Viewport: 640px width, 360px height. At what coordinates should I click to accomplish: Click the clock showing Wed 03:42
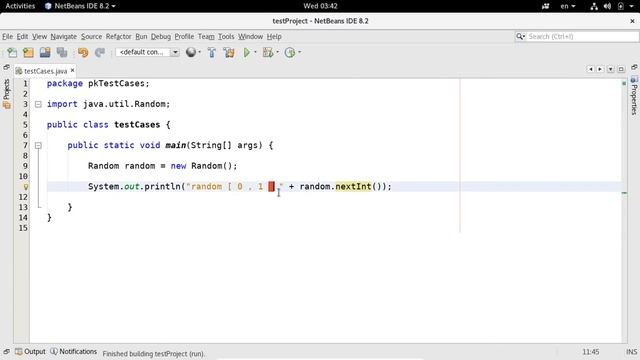[320, 6]
